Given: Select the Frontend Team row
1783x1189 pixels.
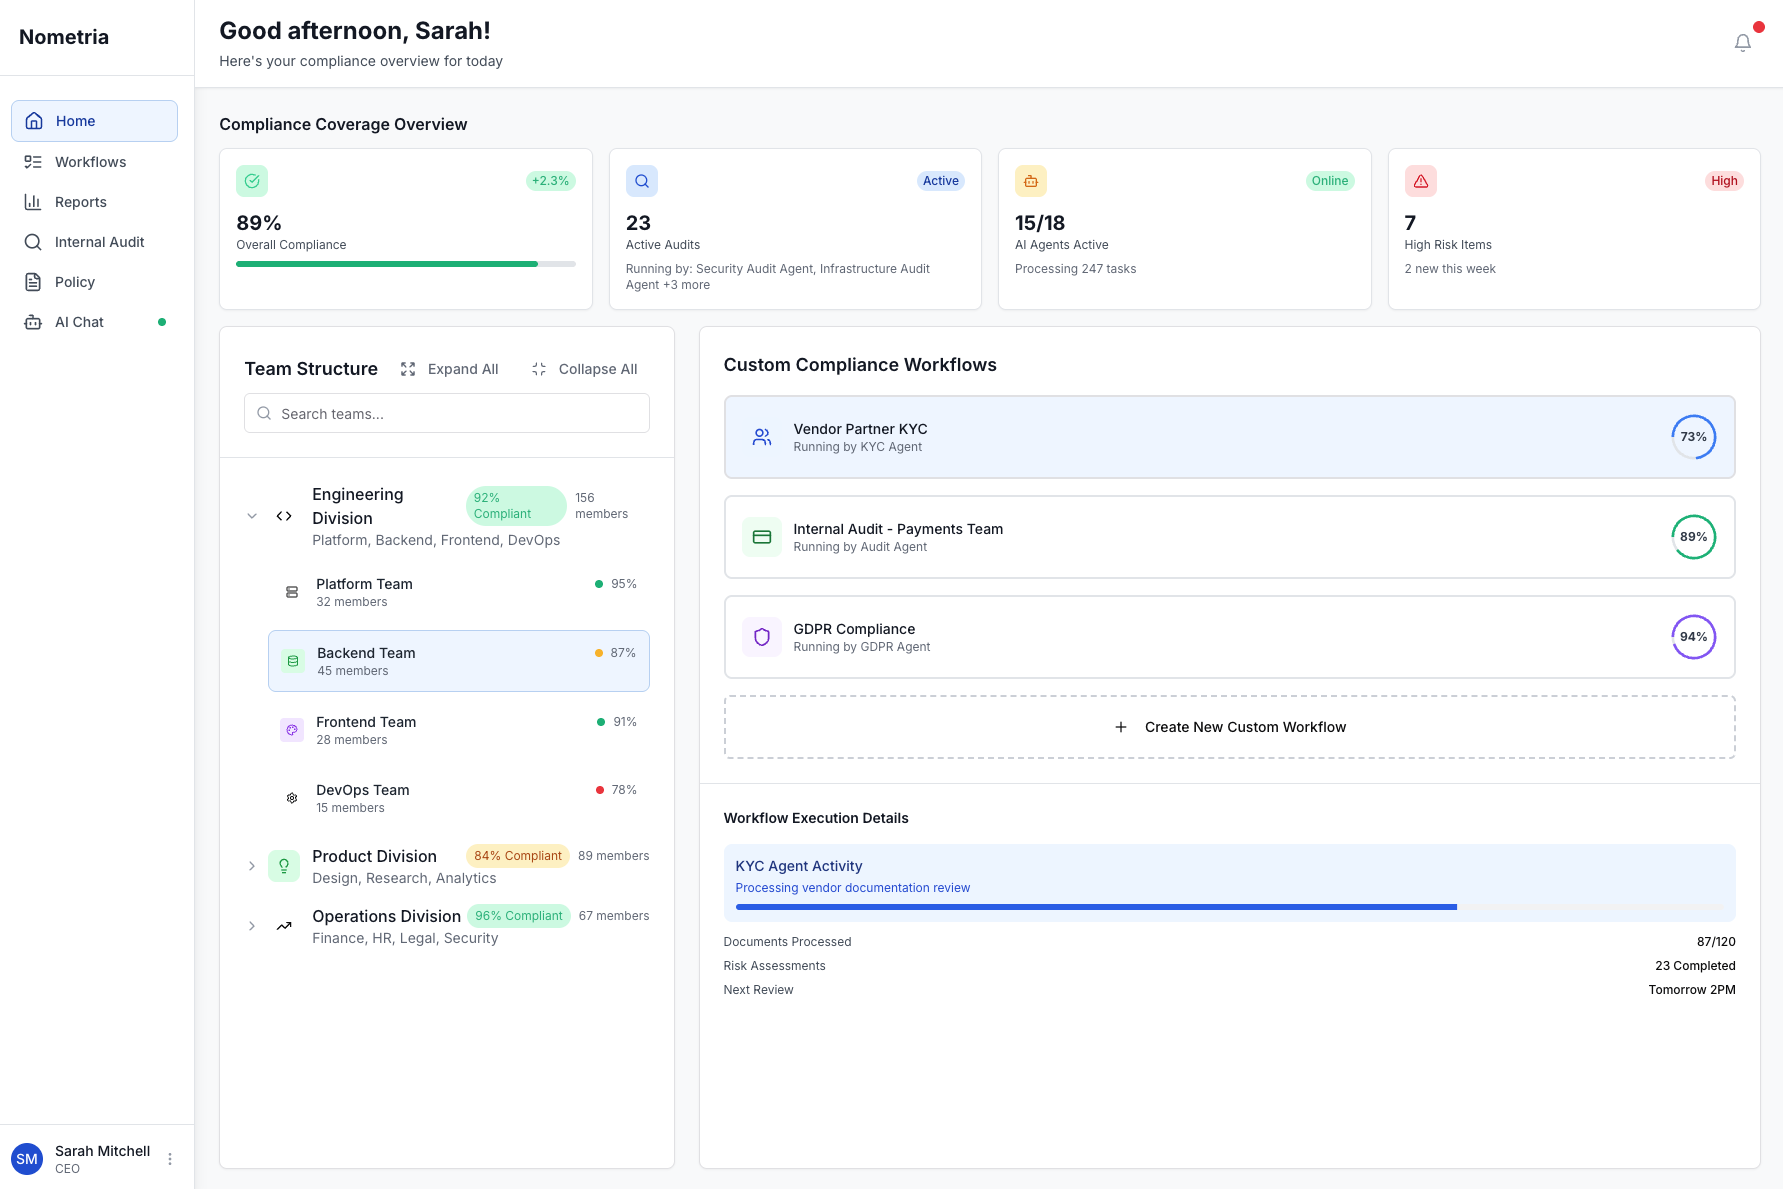Looking at the screenshot, I should (x=459, y=730).
